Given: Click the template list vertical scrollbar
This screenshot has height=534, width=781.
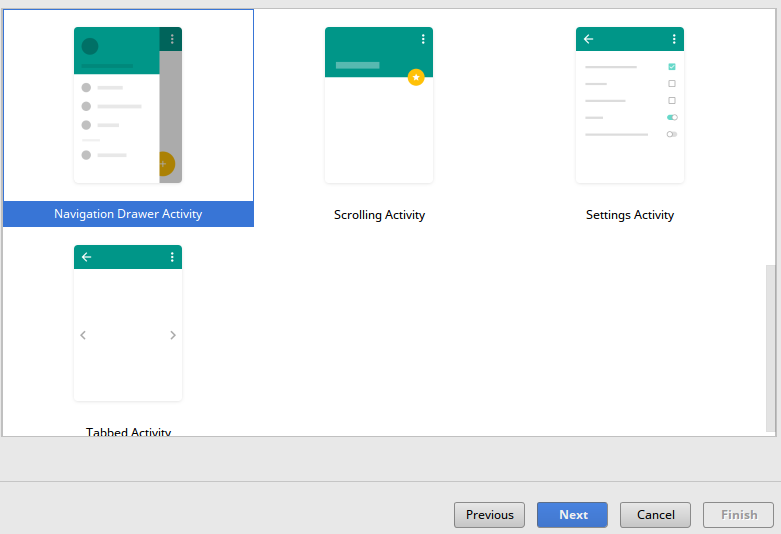Looking at the screenshot, I should [x=771, y=349].
